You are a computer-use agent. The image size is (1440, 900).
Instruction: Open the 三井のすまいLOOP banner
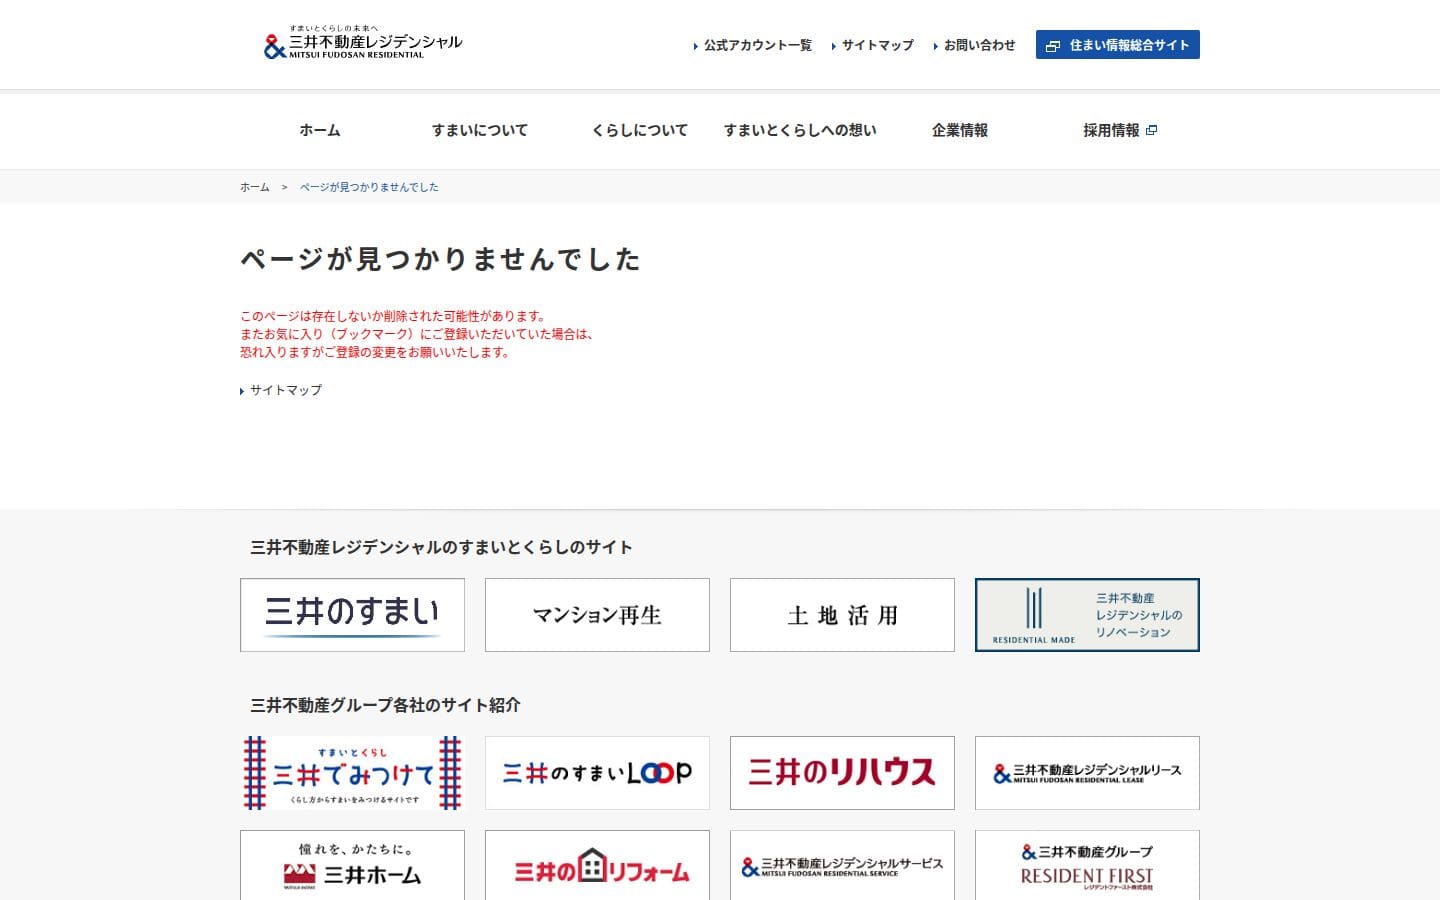(597, 773)
